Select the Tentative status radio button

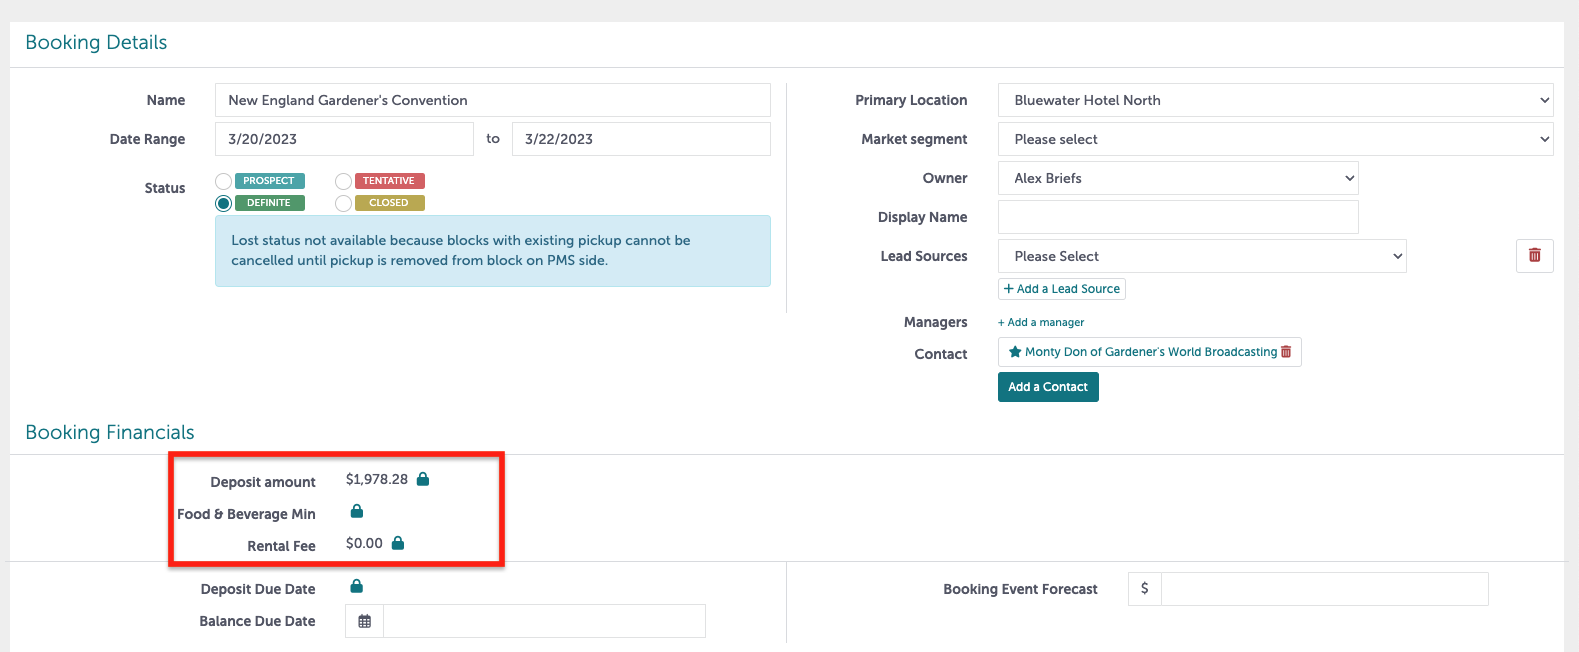tap(344, 181)
